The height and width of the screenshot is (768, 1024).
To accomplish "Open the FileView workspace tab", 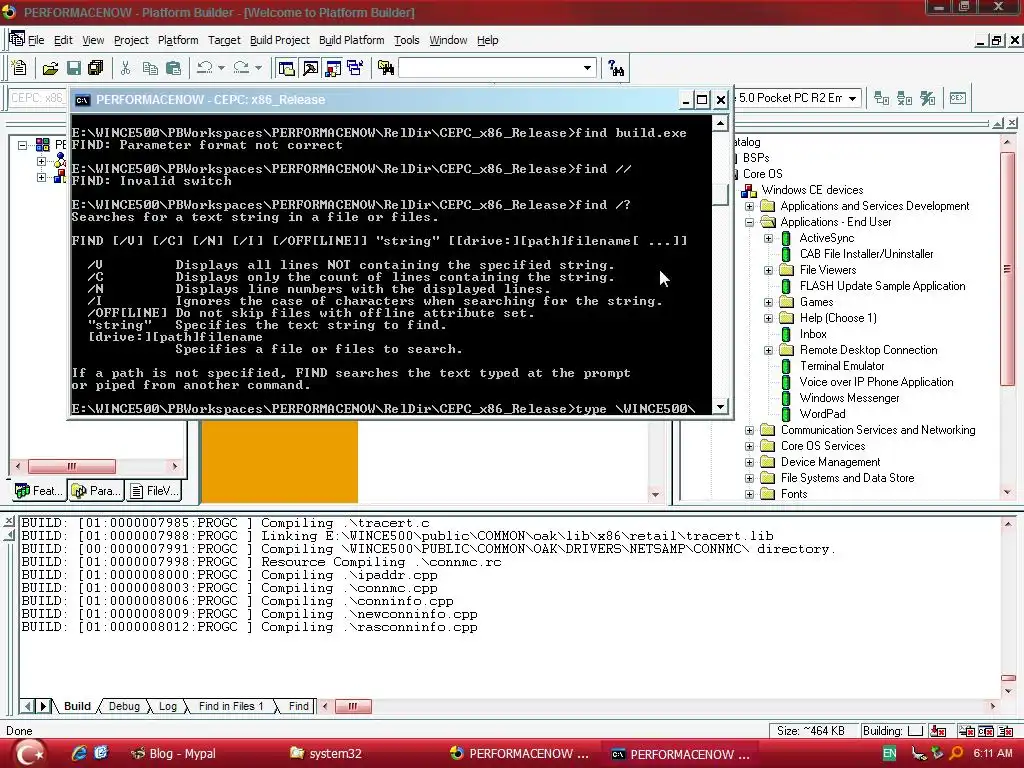I will coord(154,490).
